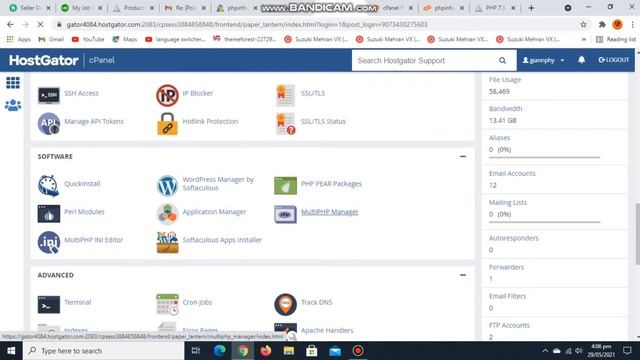This screenshot has width=640, height=360.
Task: Click the User Manager people icon
Action: (13, 105)
